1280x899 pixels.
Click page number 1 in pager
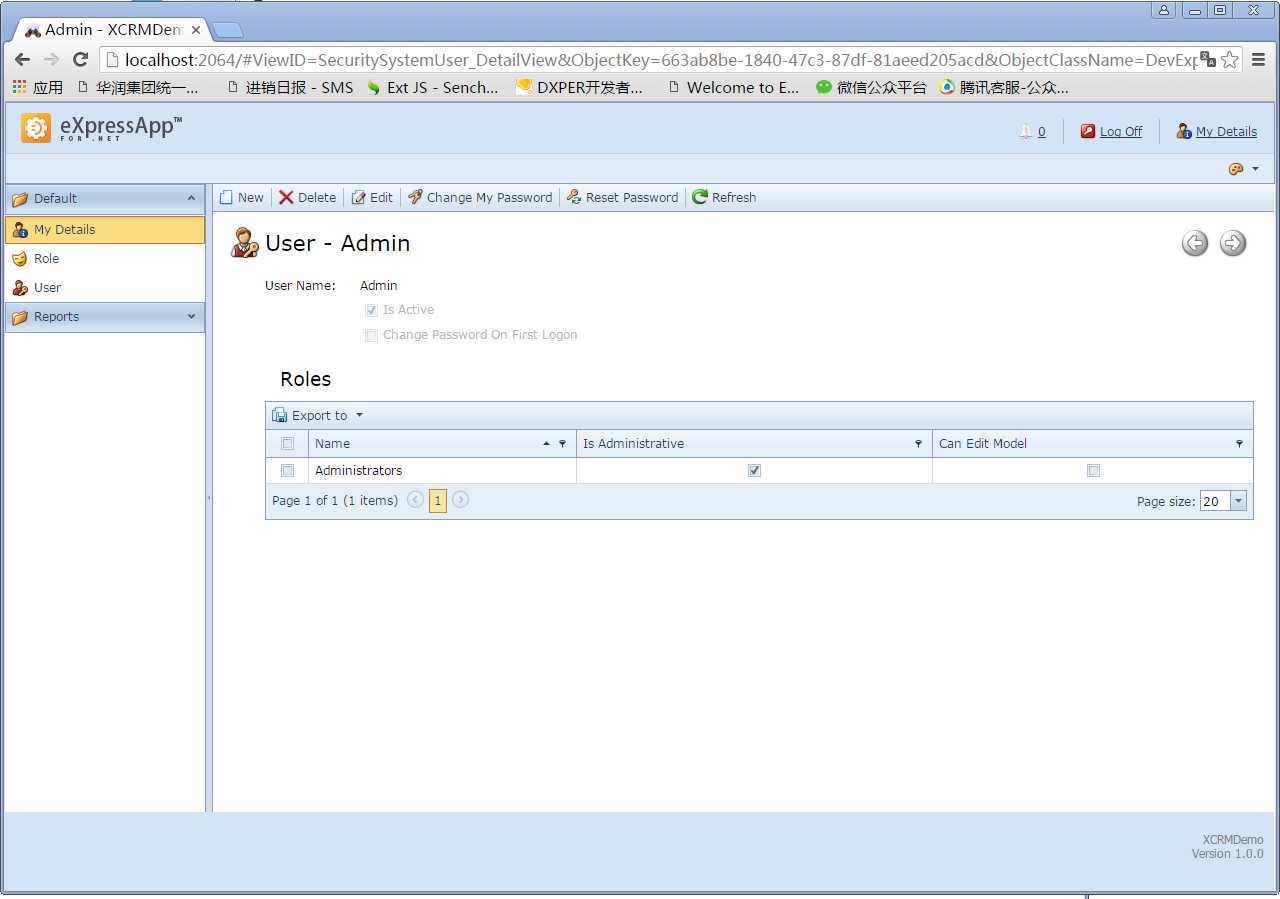tap(437, 501)
